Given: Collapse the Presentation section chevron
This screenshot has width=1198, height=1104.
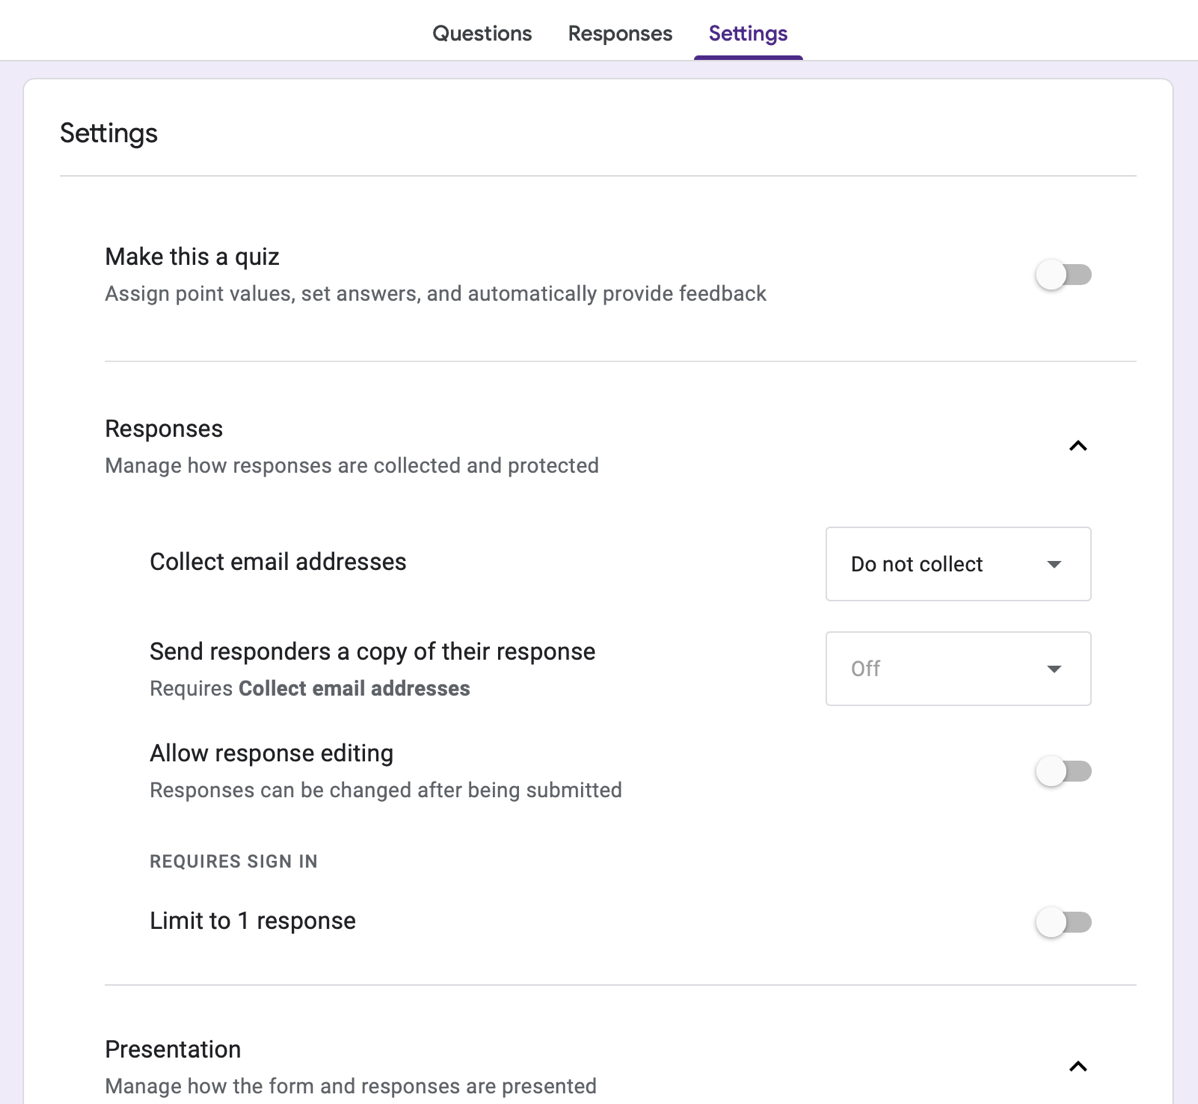Looking at the screenshot, I should click(x=1077, y=1066).
